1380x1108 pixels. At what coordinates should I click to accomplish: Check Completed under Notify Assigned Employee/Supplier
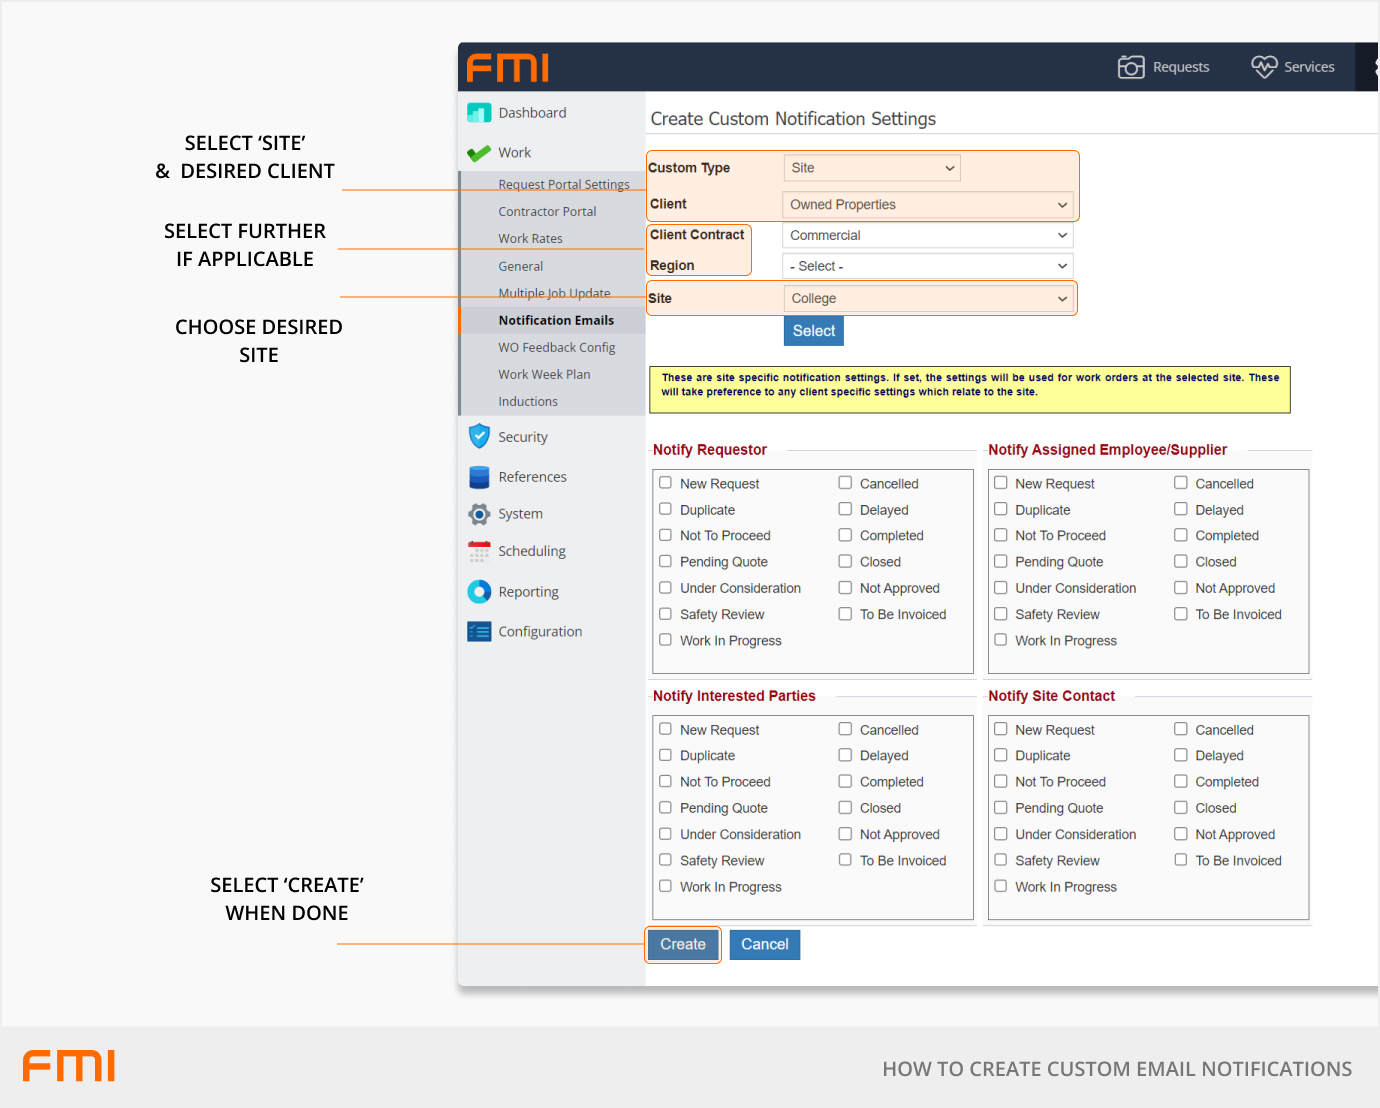tap(1181, 535)
